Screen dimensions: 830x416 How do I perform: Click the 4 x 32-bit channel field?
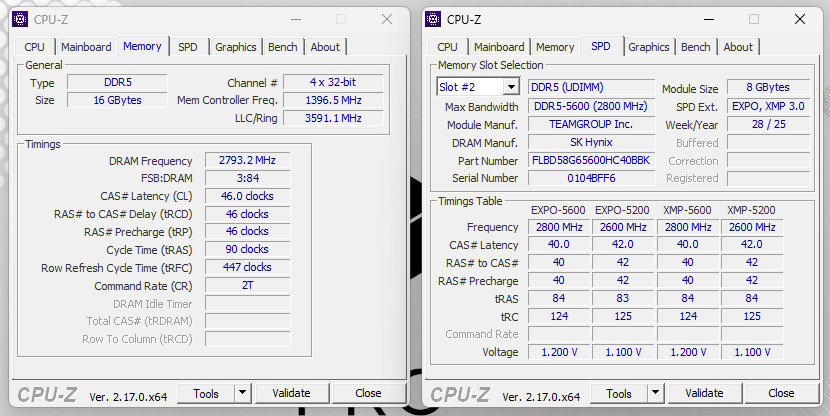pos(333,83)
